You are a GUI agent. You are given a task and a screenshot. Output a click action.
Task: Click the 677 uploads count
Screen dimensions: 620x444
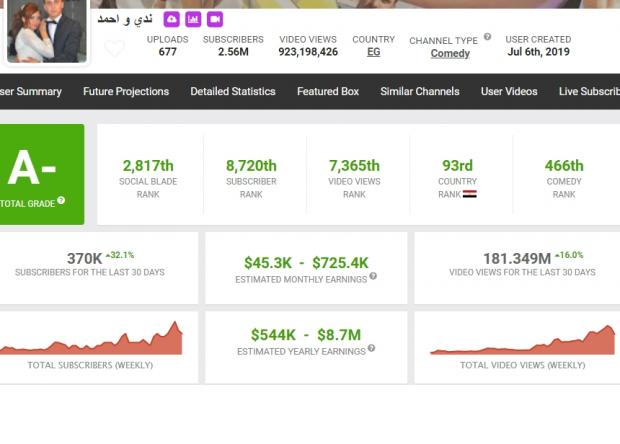tap(168, 52)
